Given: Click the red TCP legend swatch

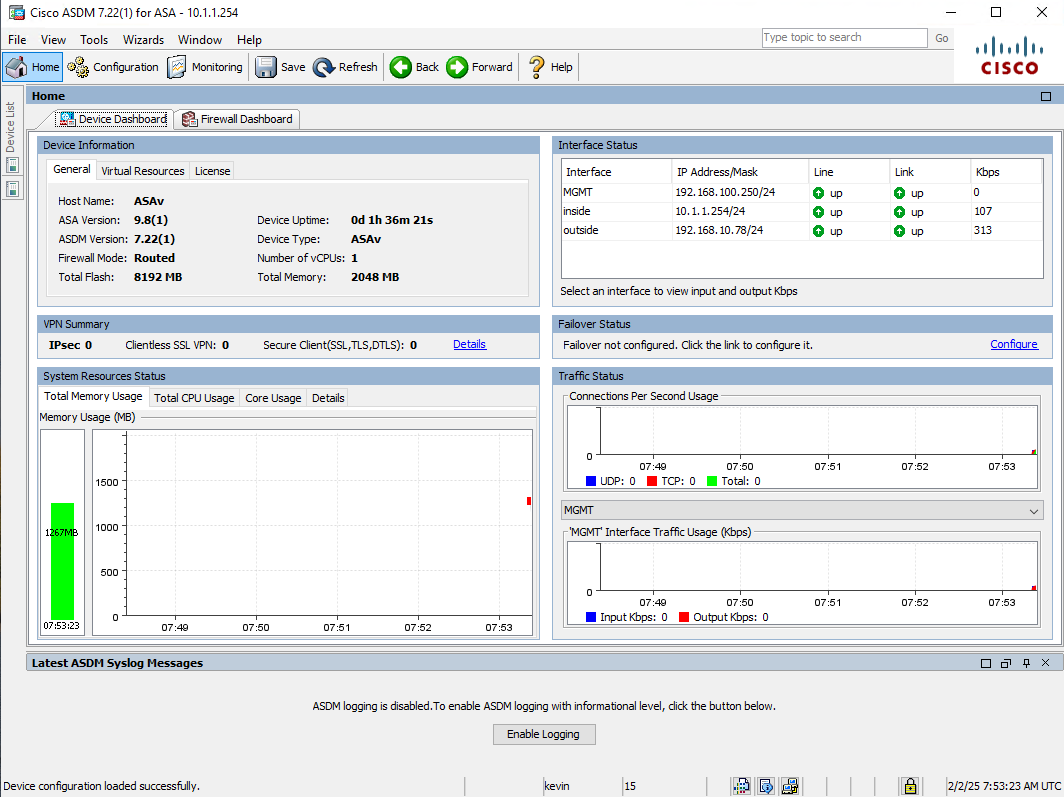Looking at the screenshot, I should coord(651,481).
